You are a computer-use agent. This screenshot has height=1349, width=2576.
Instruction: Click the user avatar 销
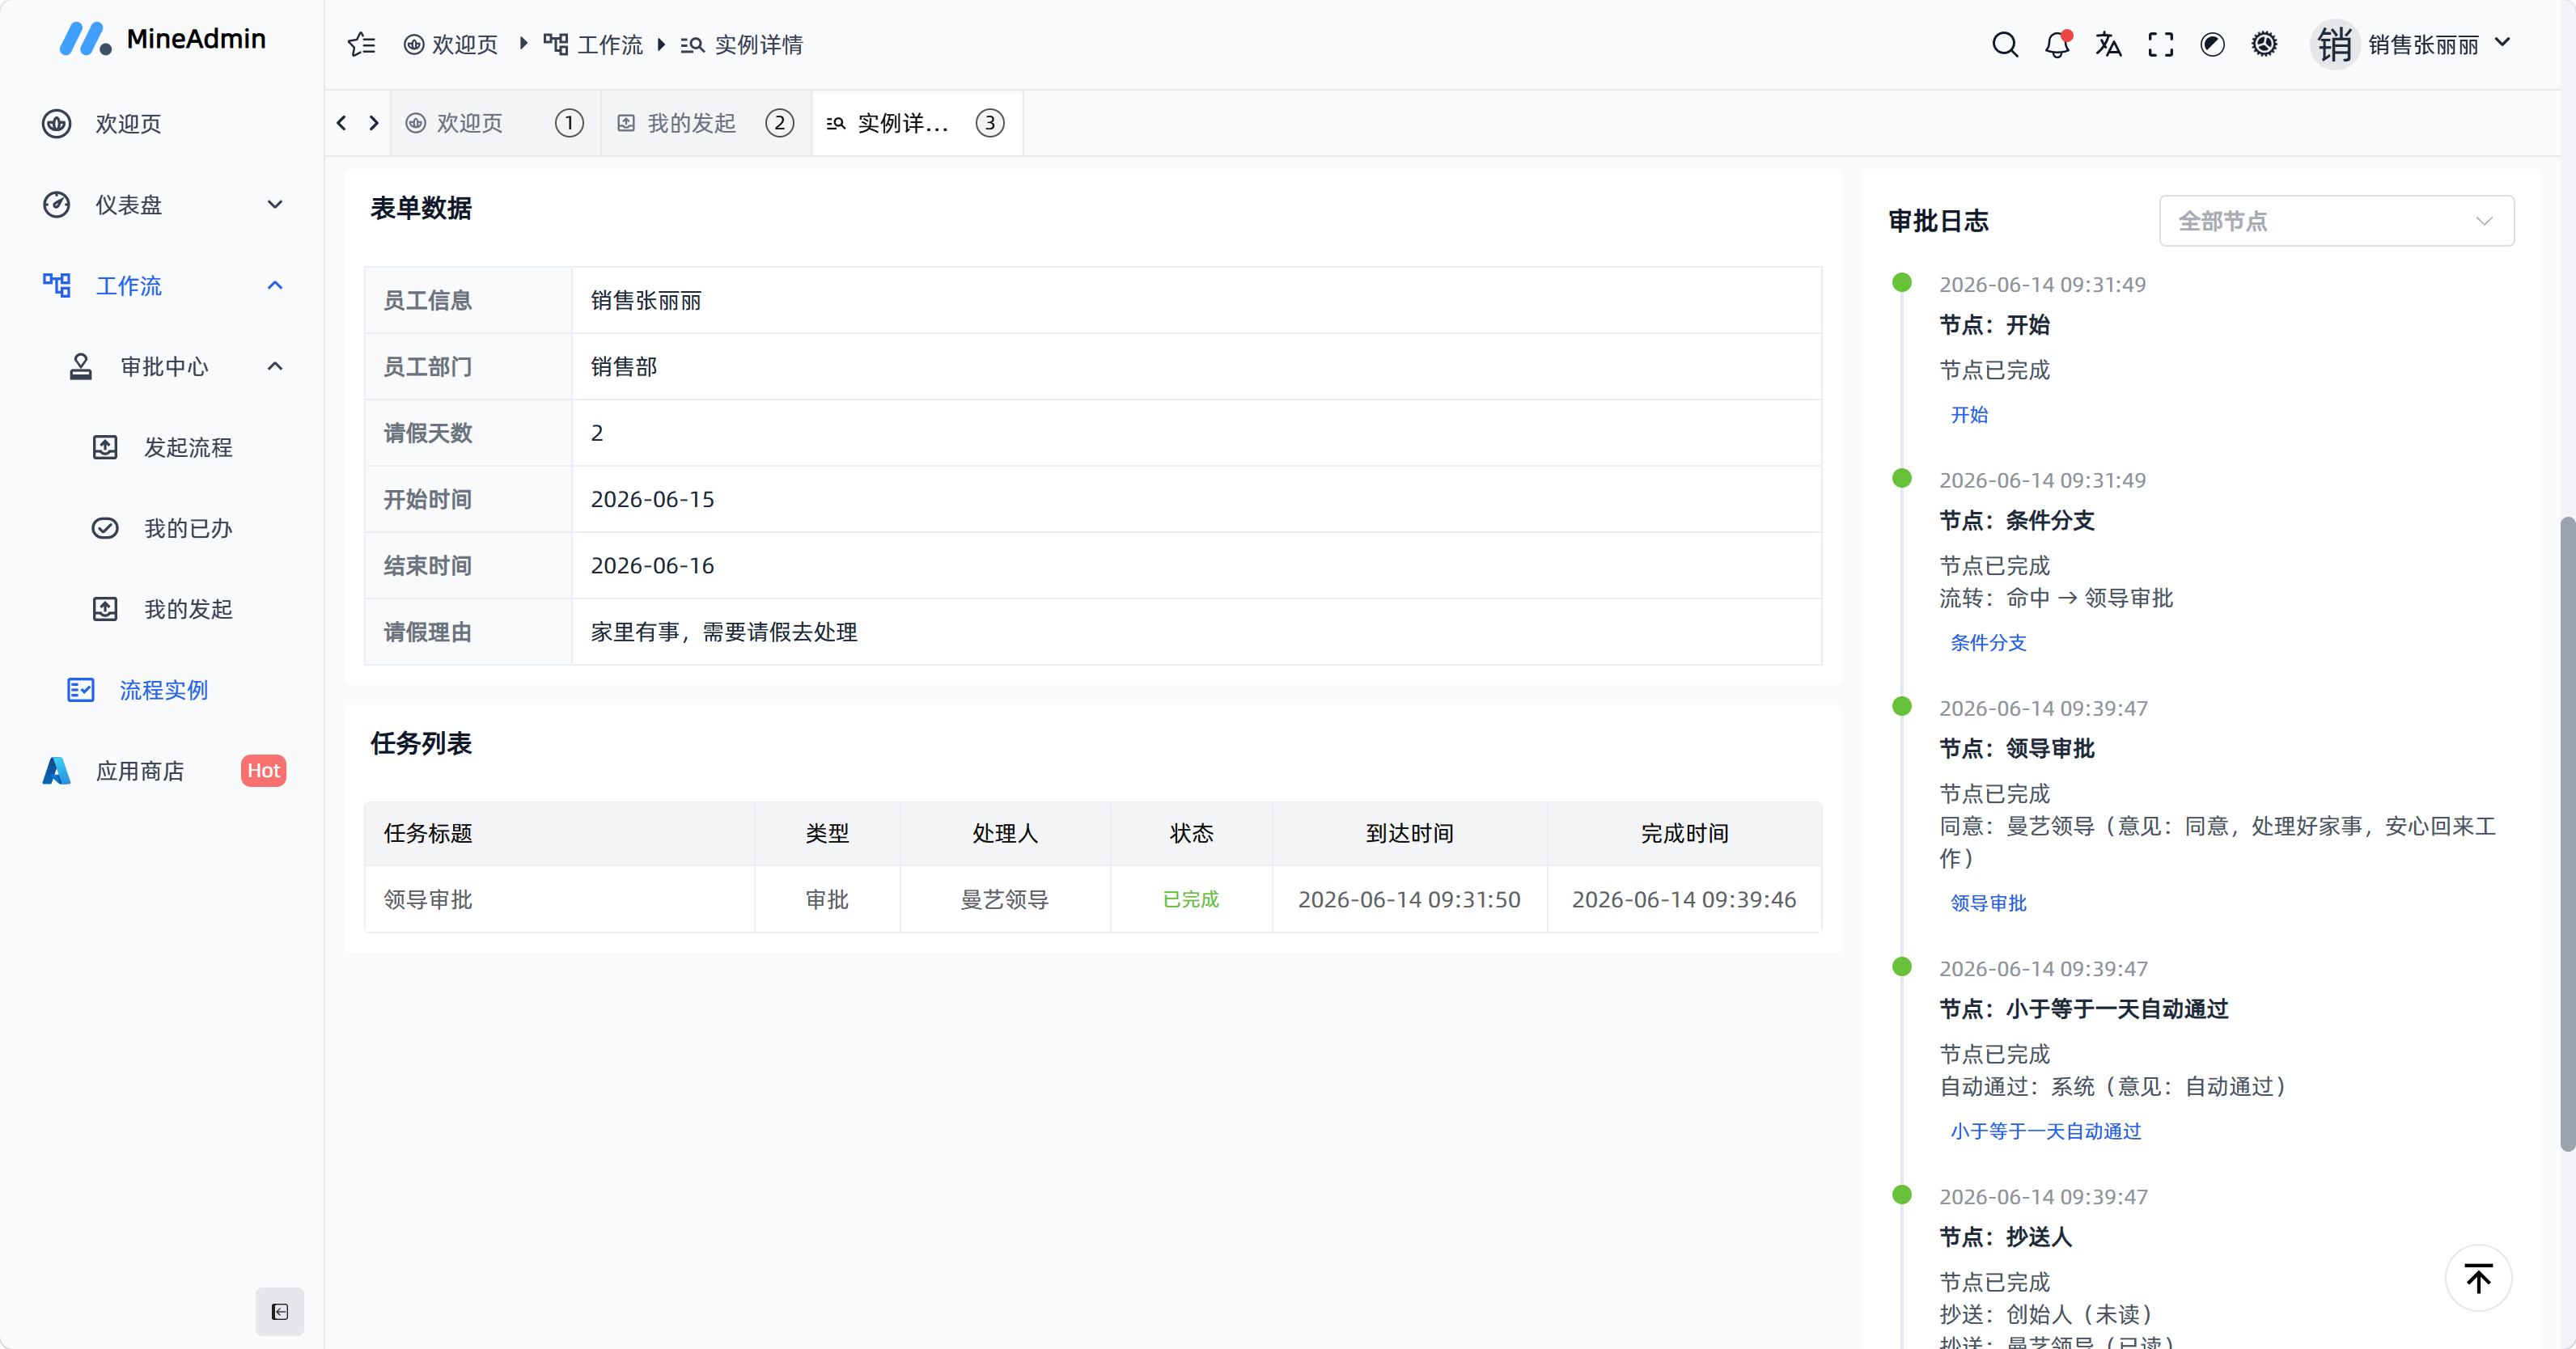[2335, 44]
